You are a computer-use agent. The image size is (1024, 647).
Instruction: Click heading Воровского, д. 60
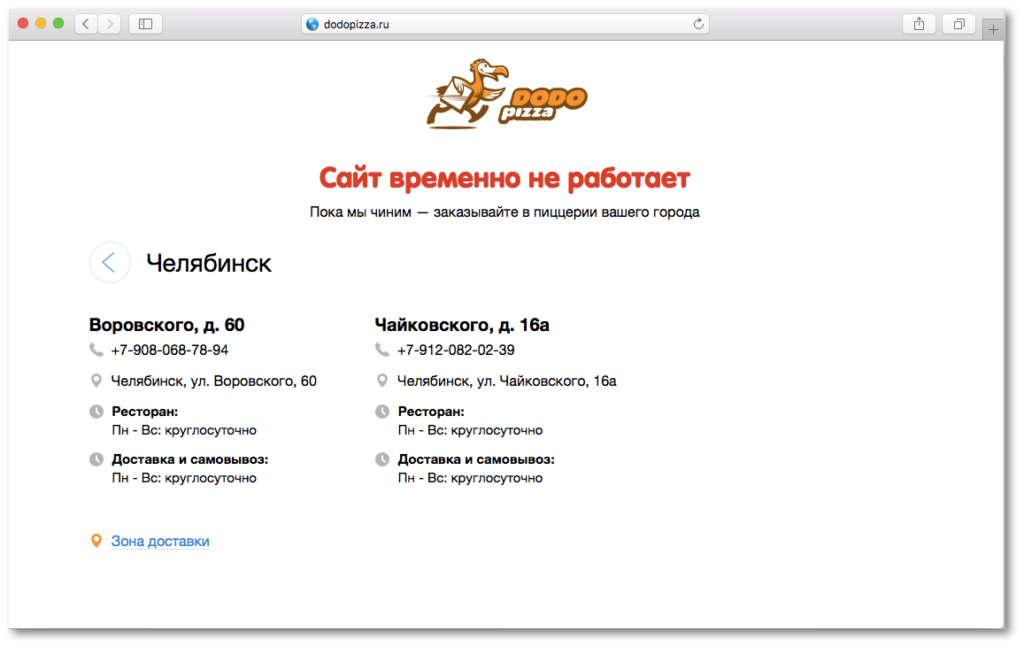tap(167, 324)
